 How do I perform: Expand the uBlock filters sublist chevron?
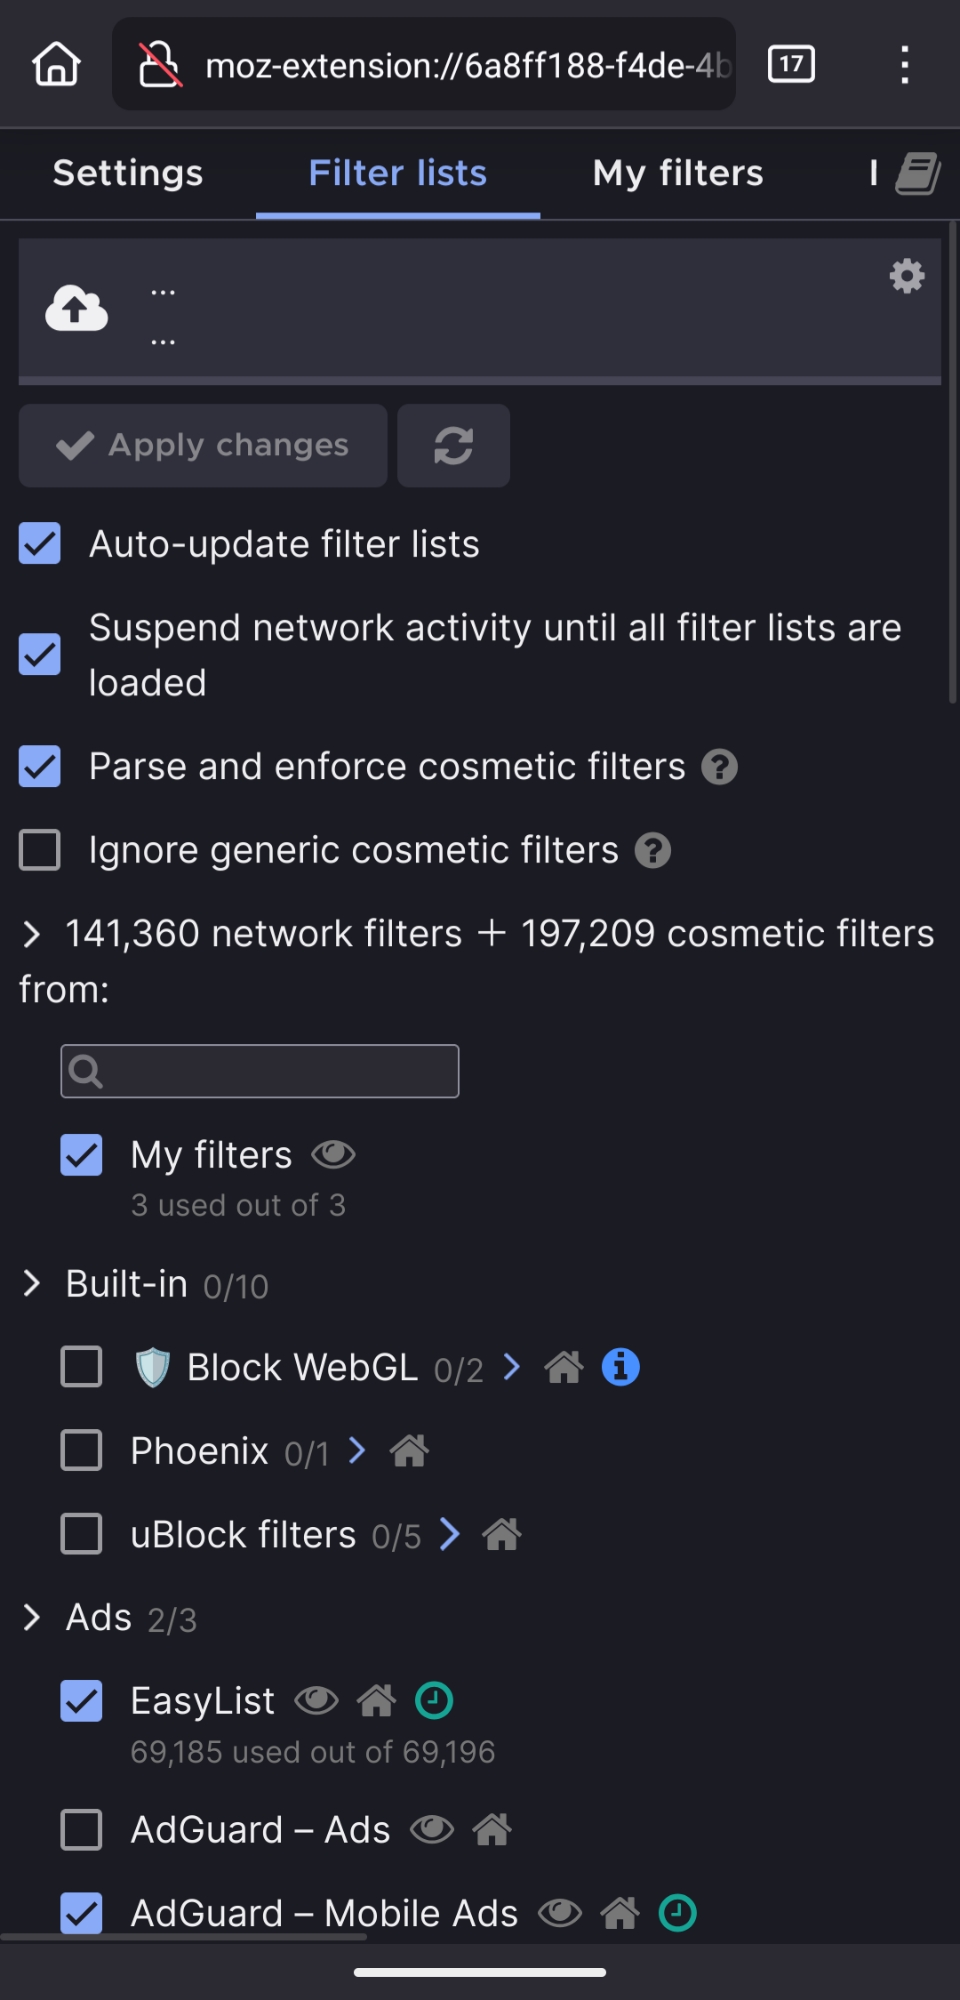(x=450, y=1534)
